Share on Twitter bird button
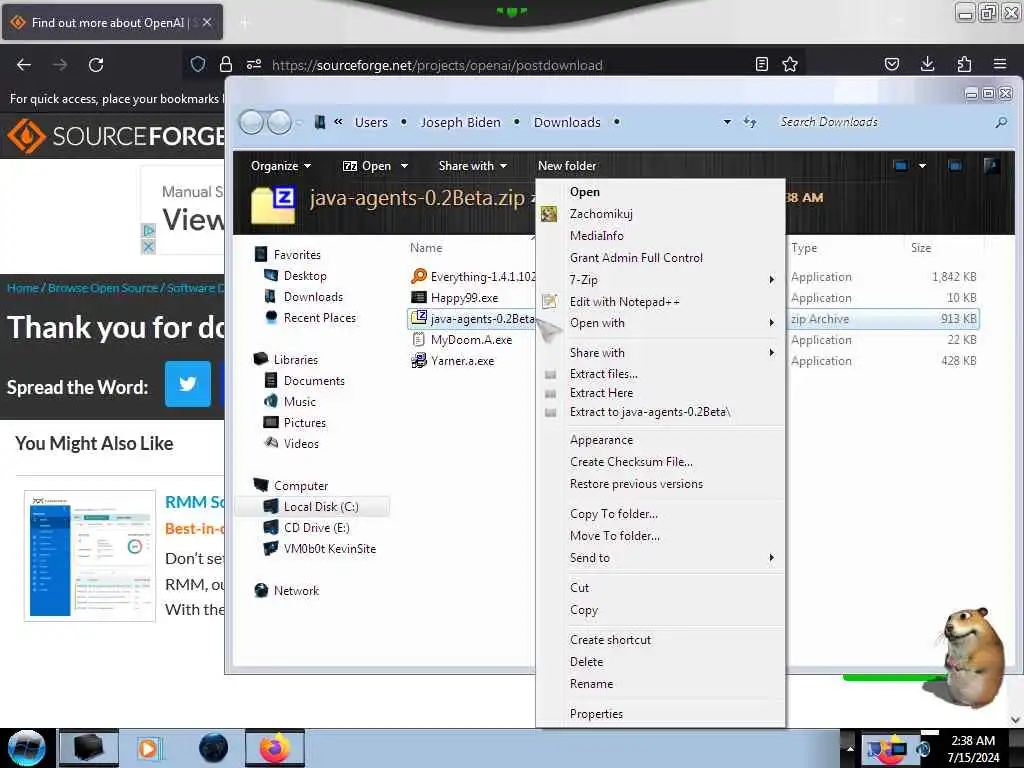Image resolution: width=1024 pixels, height=768 pixels. tap(187, 384)
